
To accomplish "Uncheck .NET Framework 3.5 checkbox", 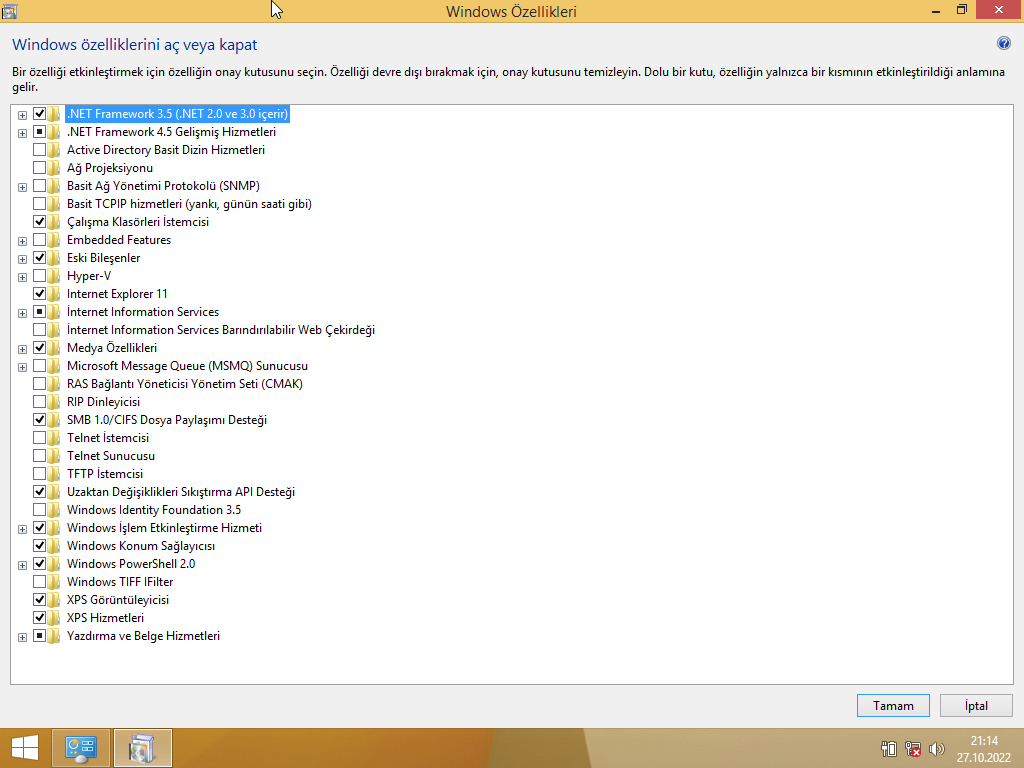I will click(x=39, y=114).
